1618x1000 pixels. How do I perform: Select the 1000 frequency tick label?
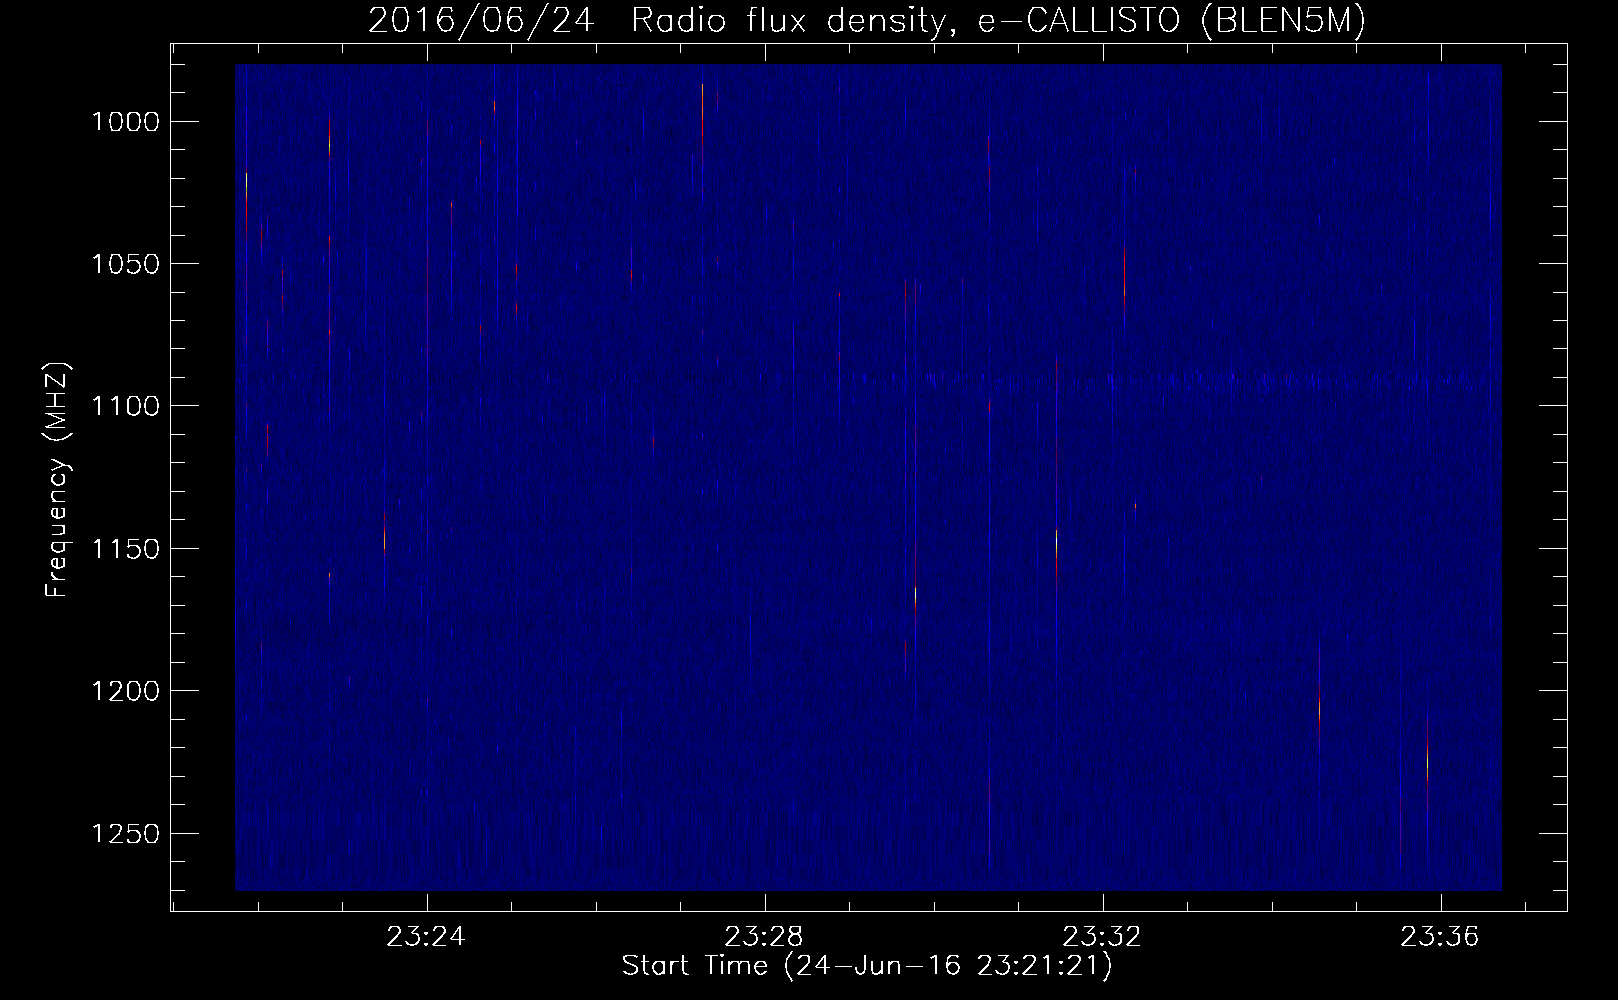126,122
